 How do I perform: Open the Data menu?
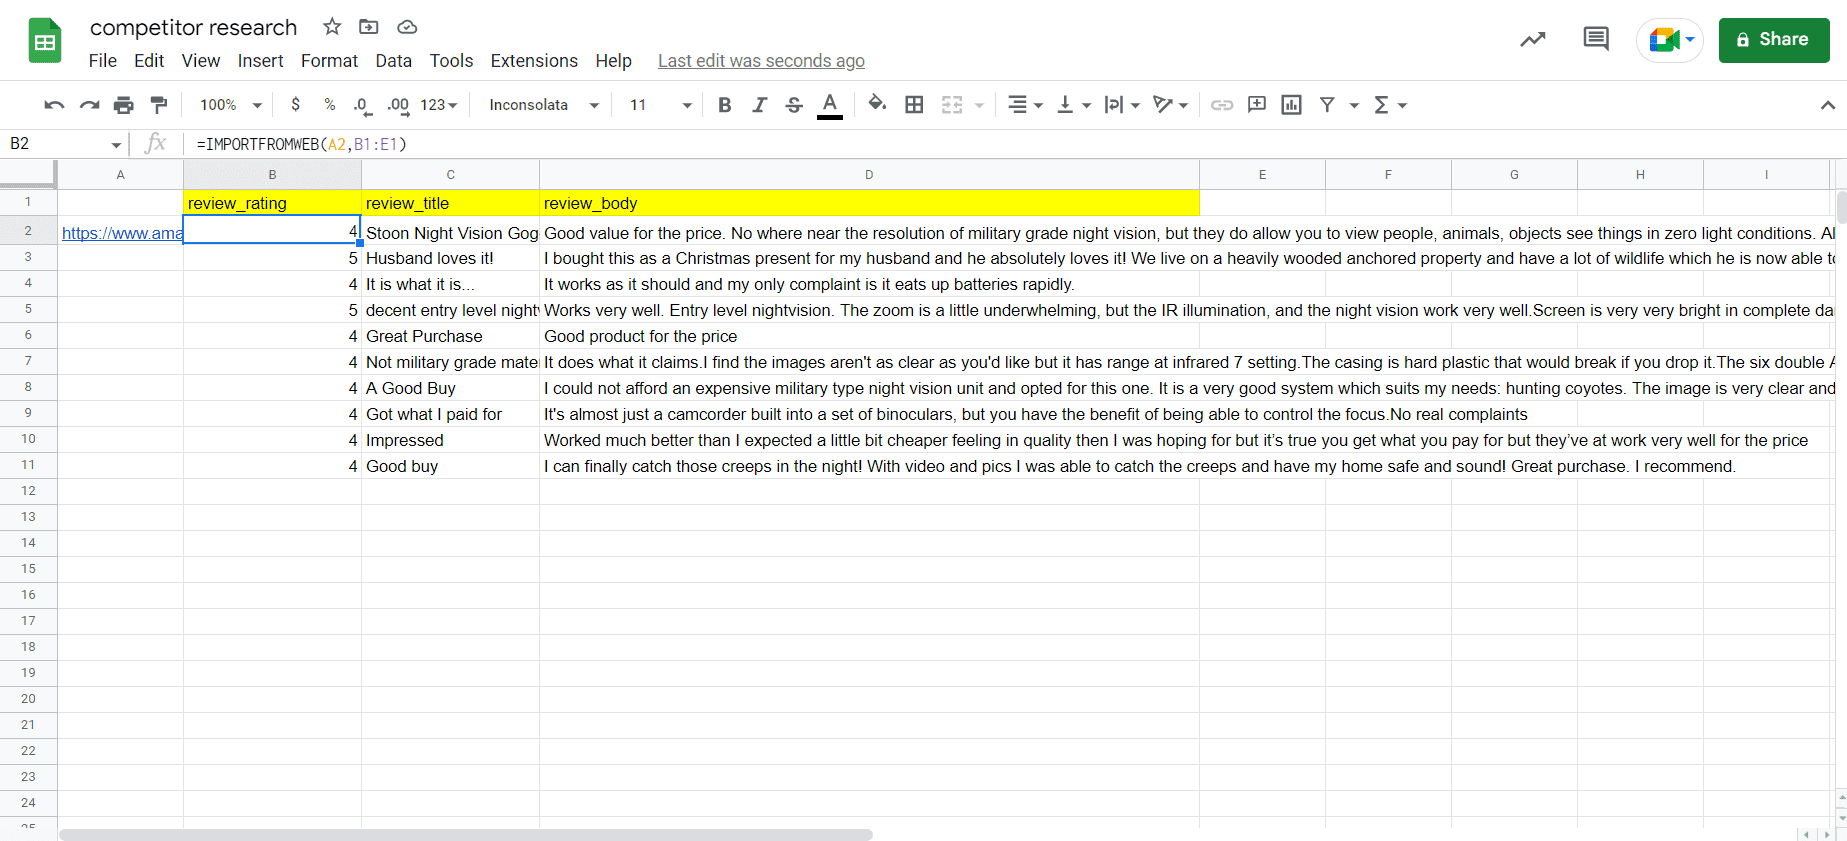393,61
